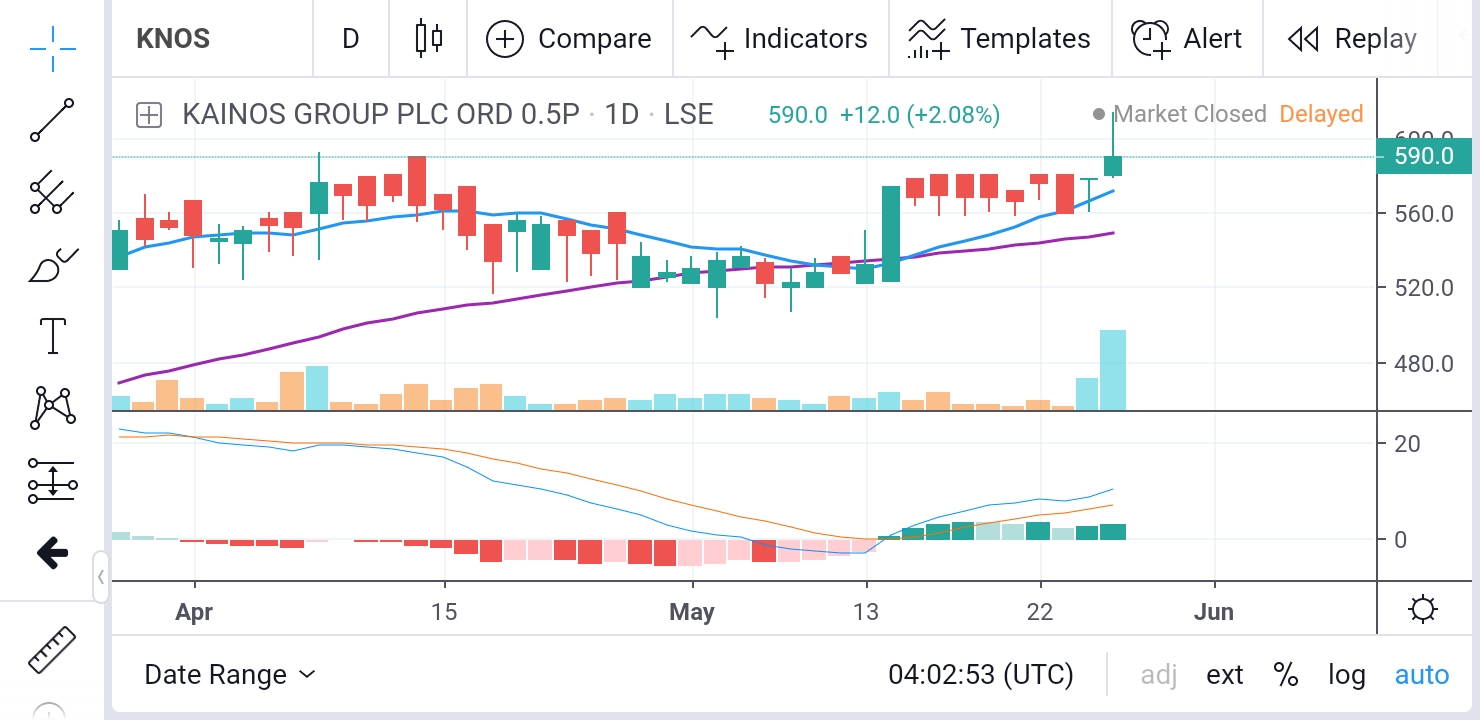Activate the ruler measure tool
This screenshot has height=720, width=1480.
tap(51, 650)
